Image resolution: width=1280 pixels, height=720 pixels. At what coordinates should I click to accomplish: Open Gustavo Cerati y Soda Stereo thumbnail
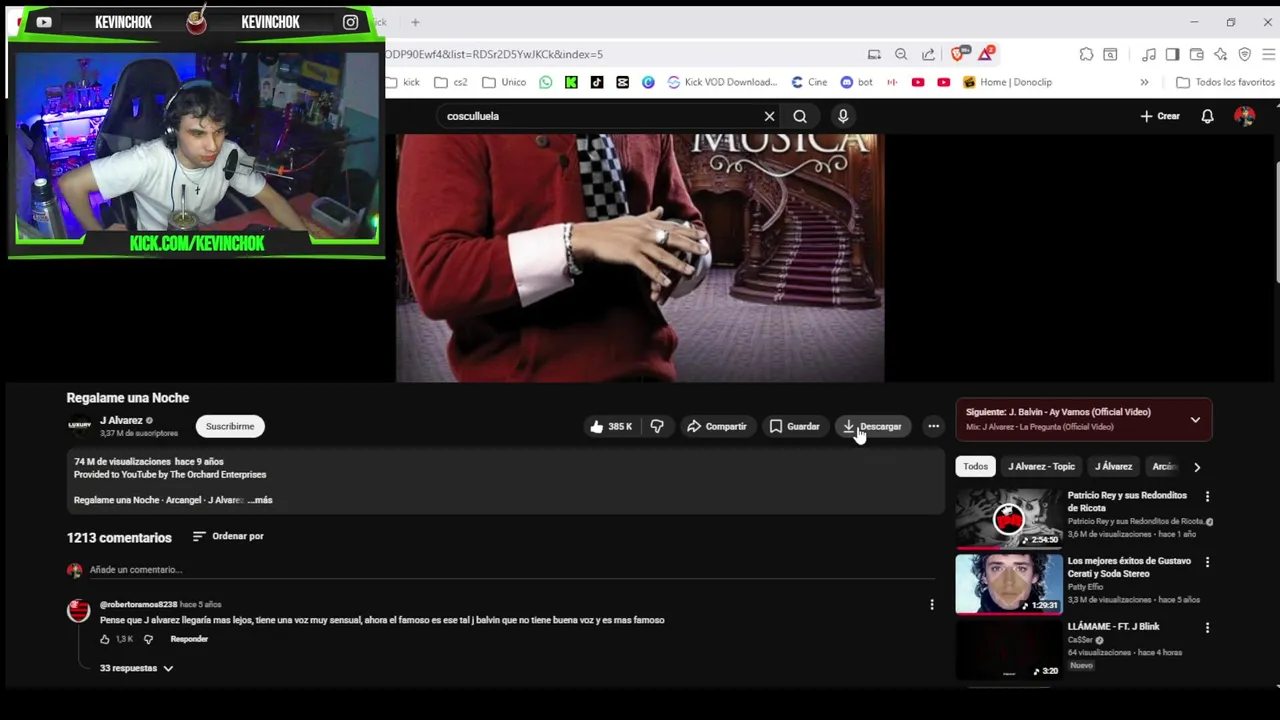[x=1008, y=584]
